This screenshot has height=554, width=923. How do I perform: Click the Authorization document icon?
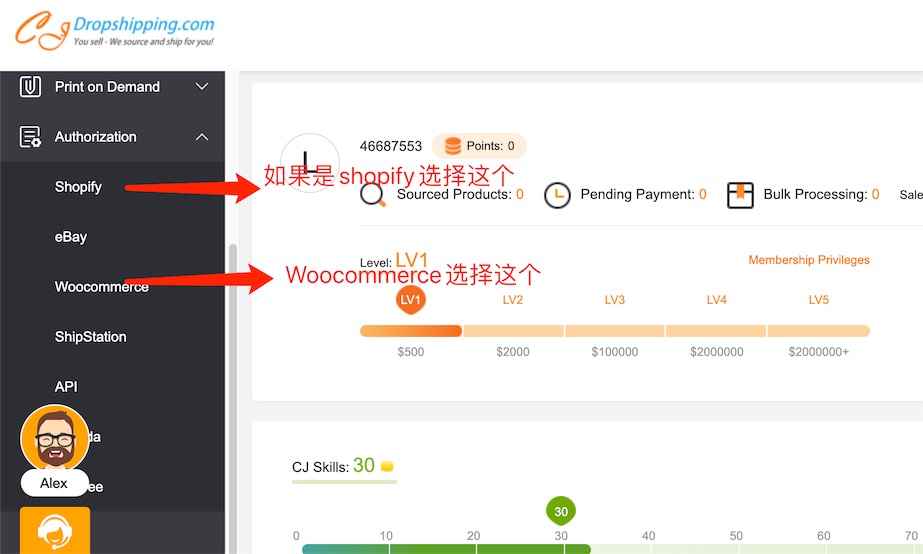30,137
